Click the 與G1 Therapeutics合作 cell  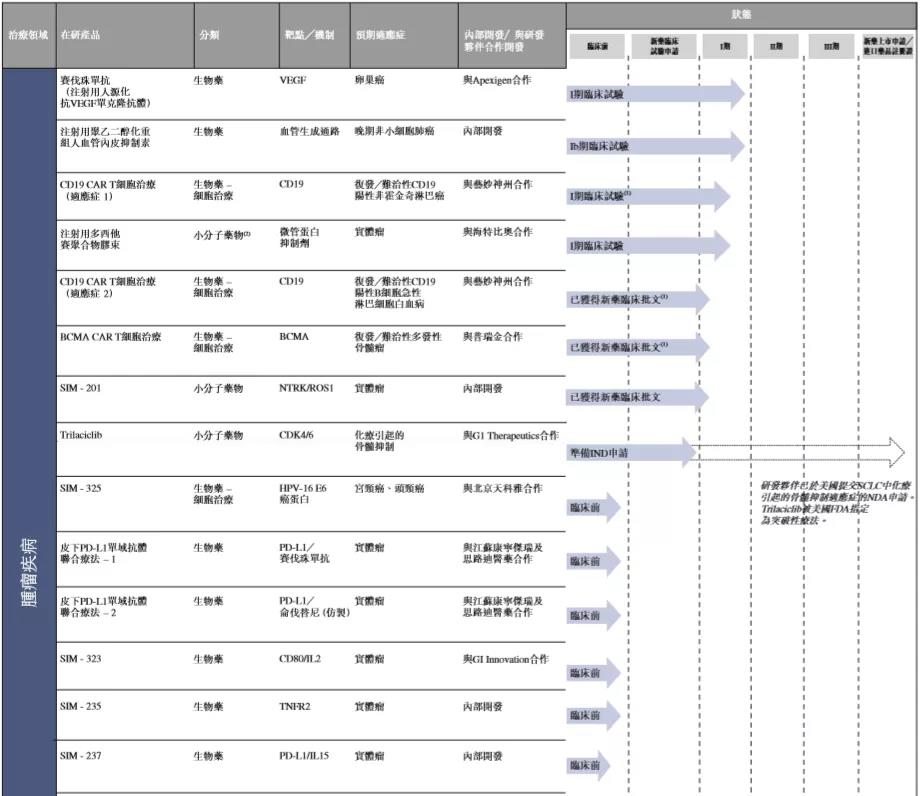510,436
